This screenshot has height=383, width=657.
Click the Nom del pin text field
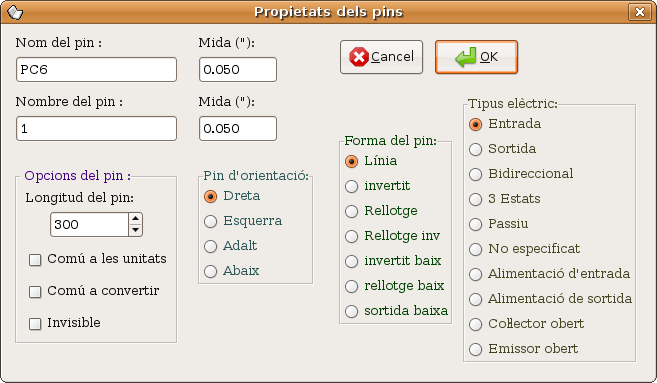tap(96, 70)
